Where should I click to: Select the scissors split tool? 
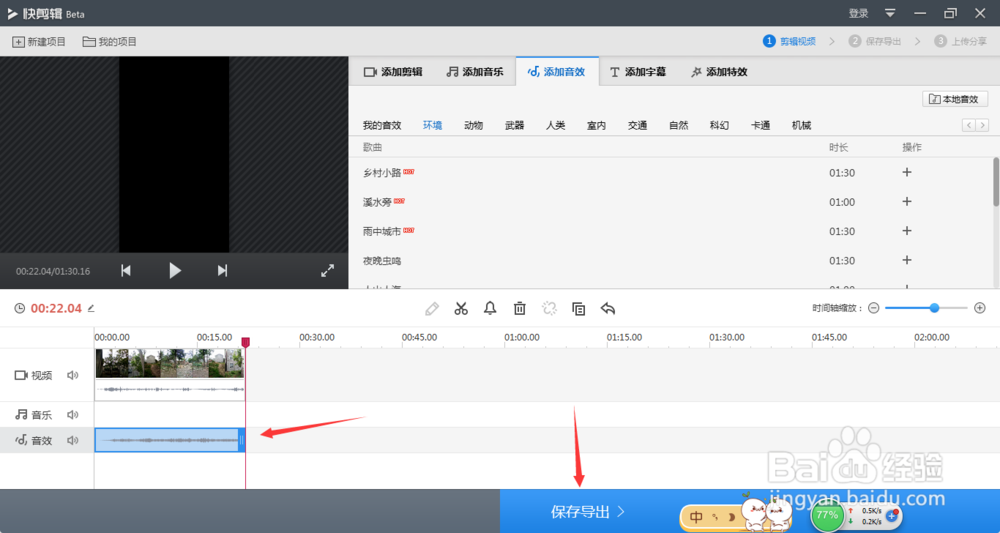click(461, 309)
